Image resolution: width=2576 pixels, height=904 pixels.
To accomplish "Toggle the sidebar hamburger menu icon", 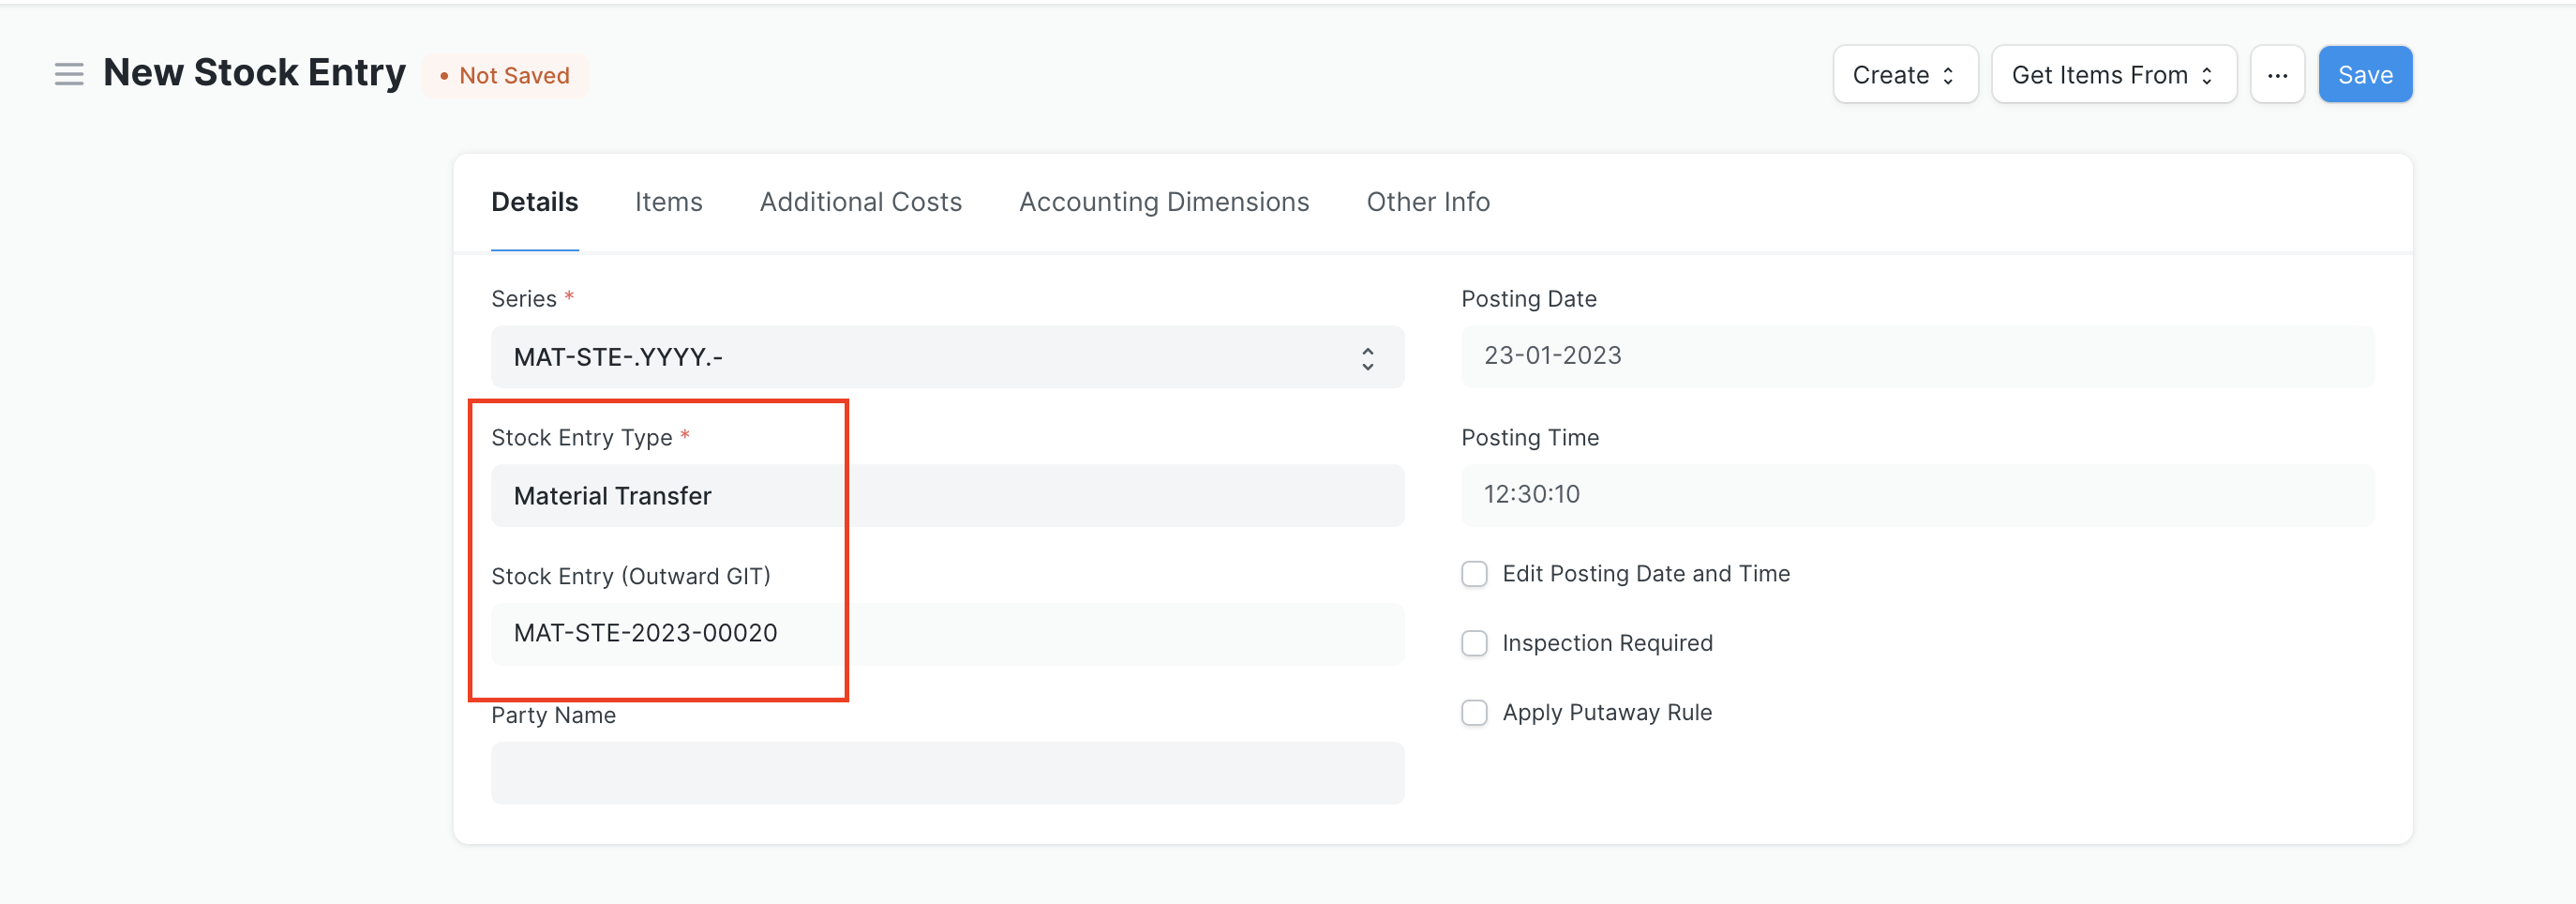I will [68, 74].
